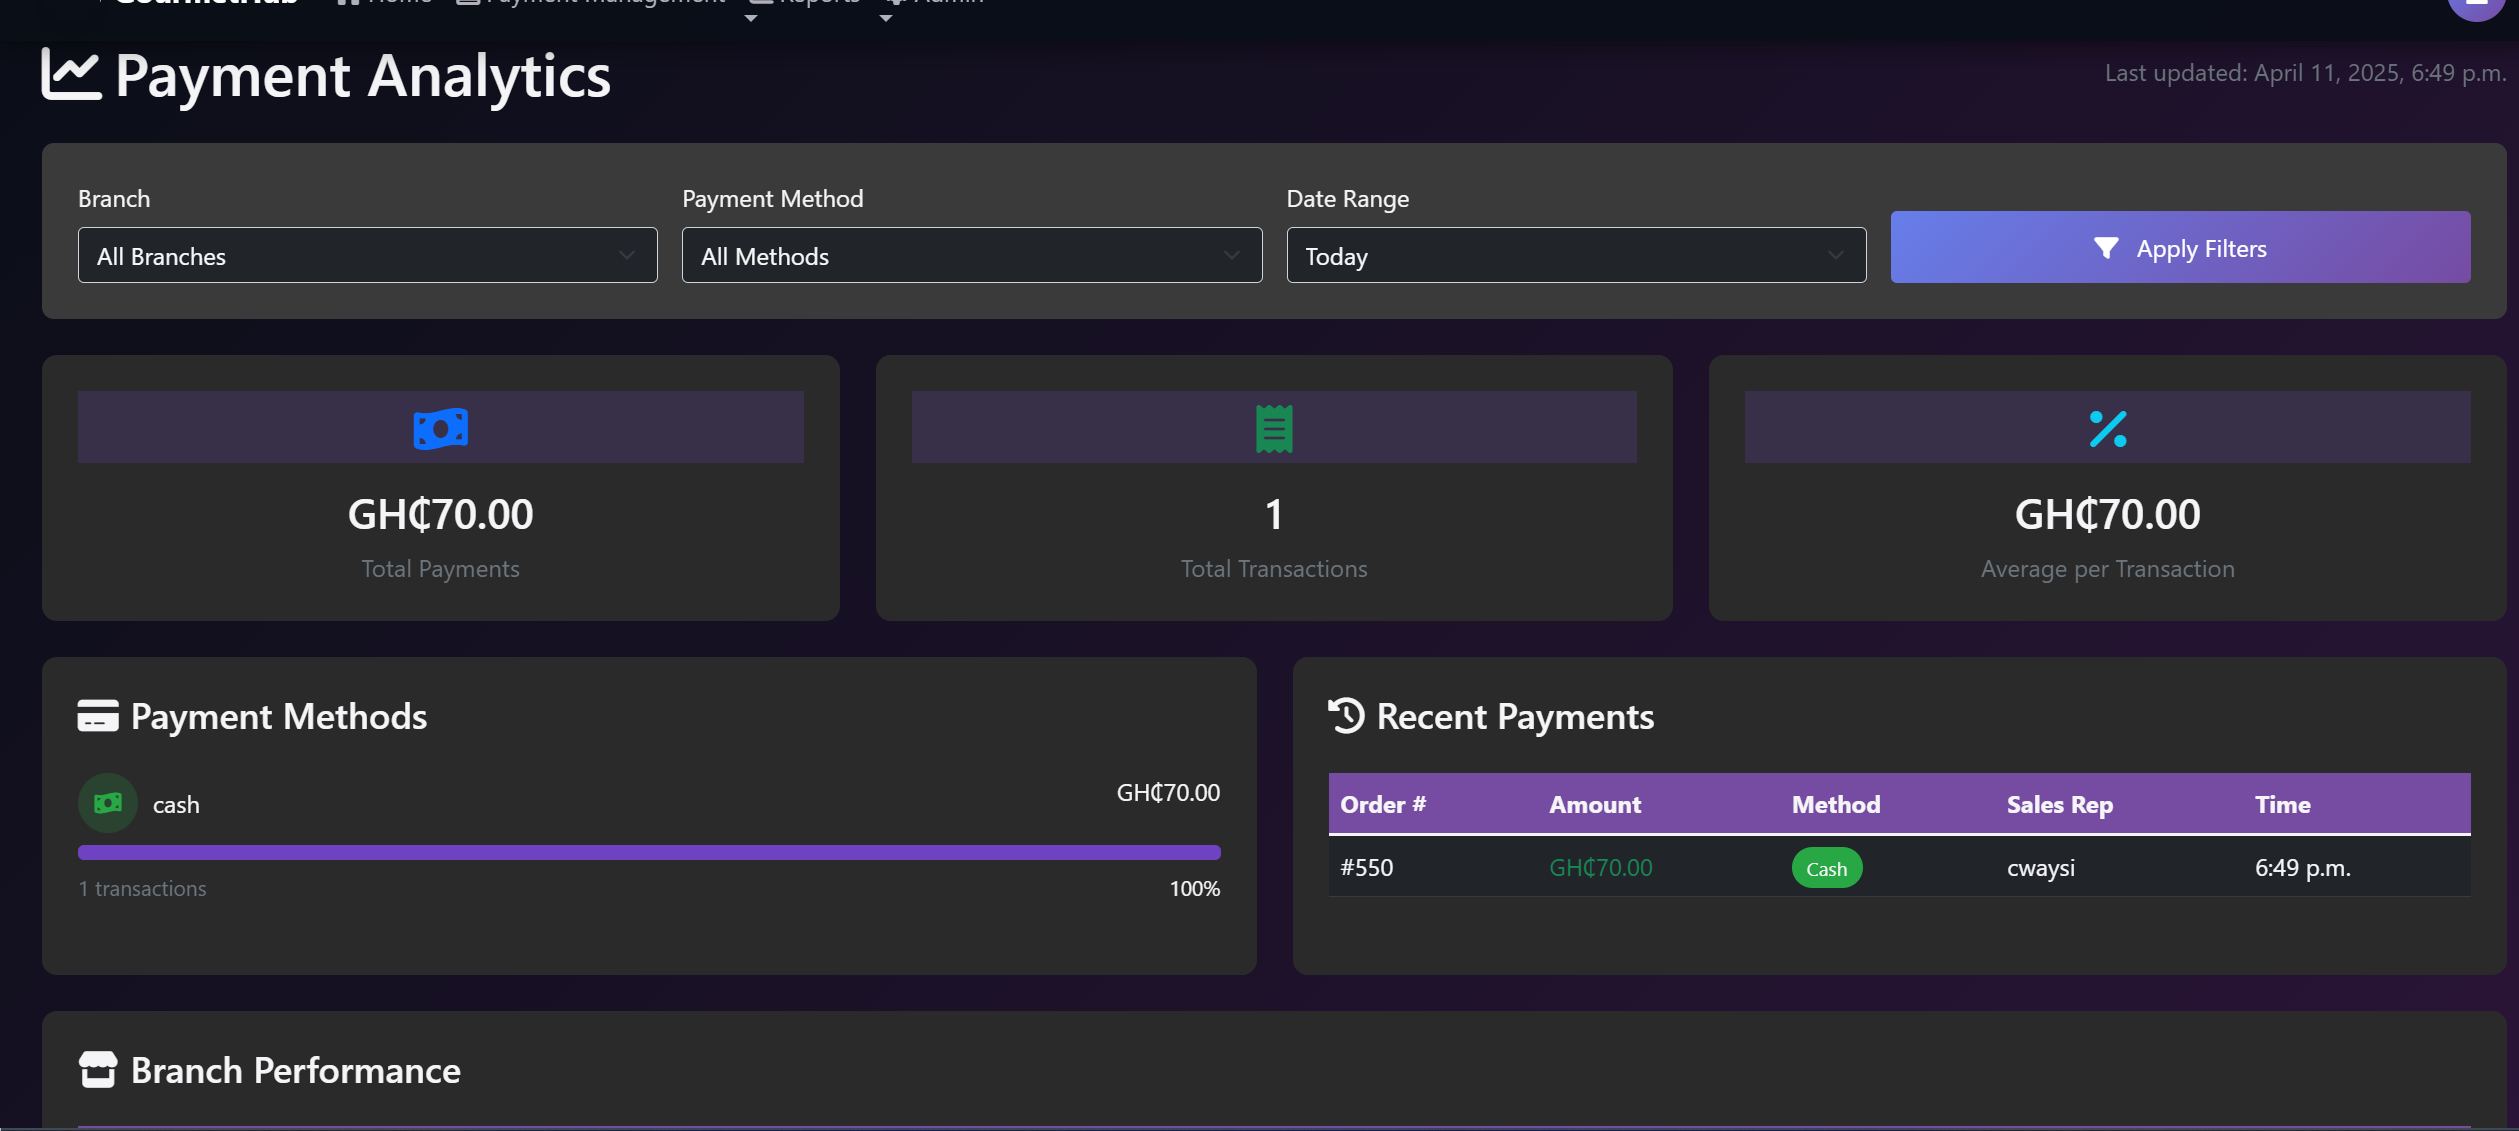Click the history icon beside Recent Payments
Viewport: 2519px width, 1131px height.
[1345, 716]
